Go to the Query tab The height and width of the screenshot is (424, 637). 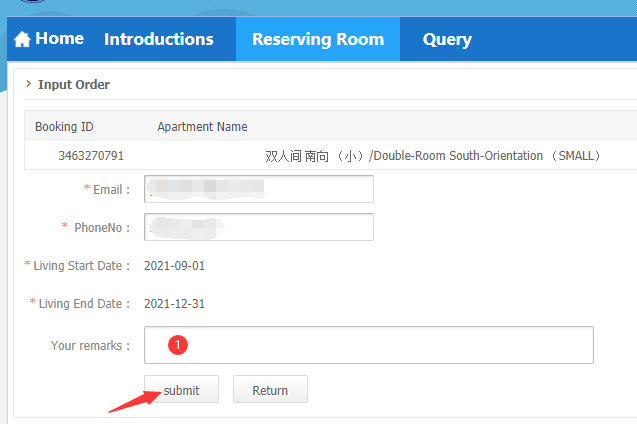pyautogui.click(x=447, y=40)
